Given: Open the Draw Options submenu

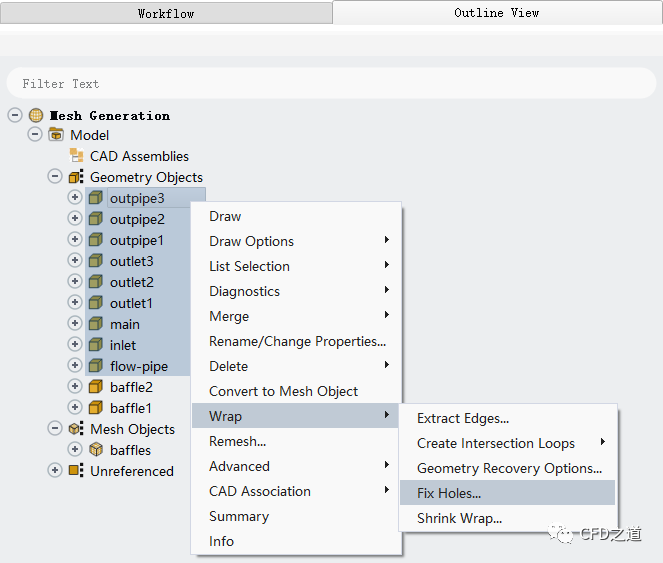Looking at the screenshot, I should click(251, 241).
